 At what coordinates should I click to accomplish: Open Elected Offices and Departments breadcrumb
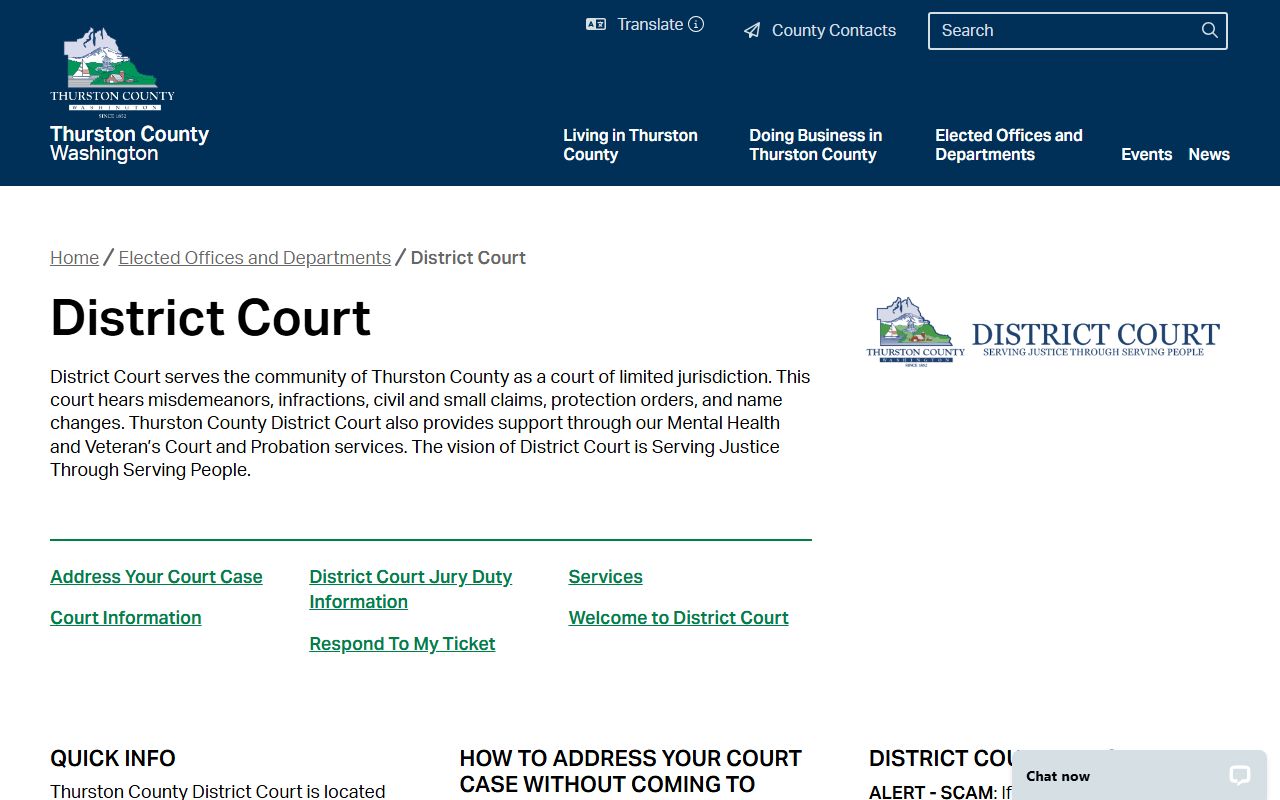click(255, 258)
